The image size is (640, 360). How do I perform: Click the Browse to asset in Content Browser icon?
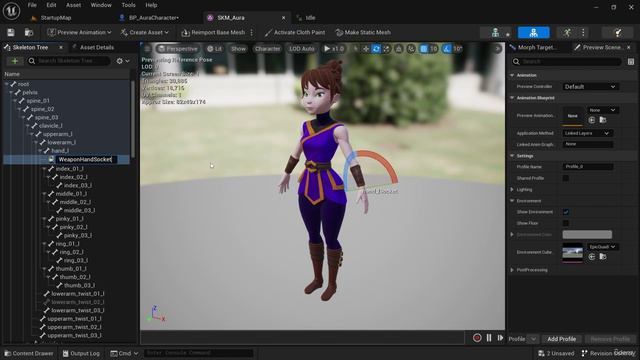[29, 32]
